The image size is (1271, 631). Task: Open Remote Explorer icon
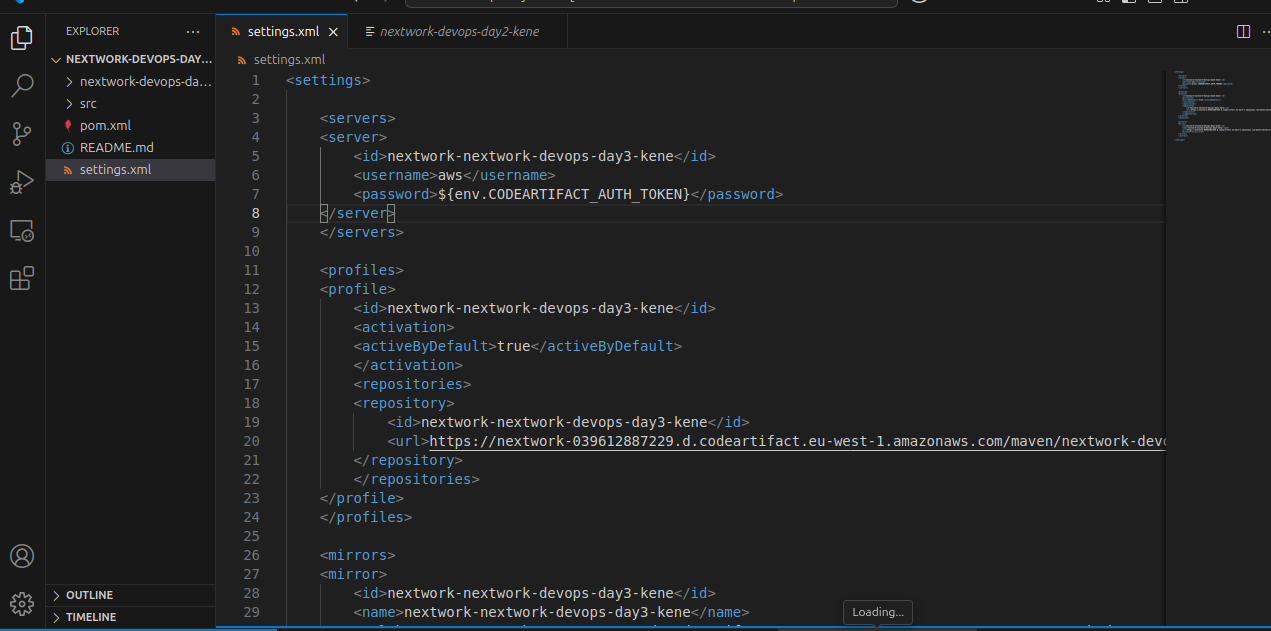click(22, 230)
